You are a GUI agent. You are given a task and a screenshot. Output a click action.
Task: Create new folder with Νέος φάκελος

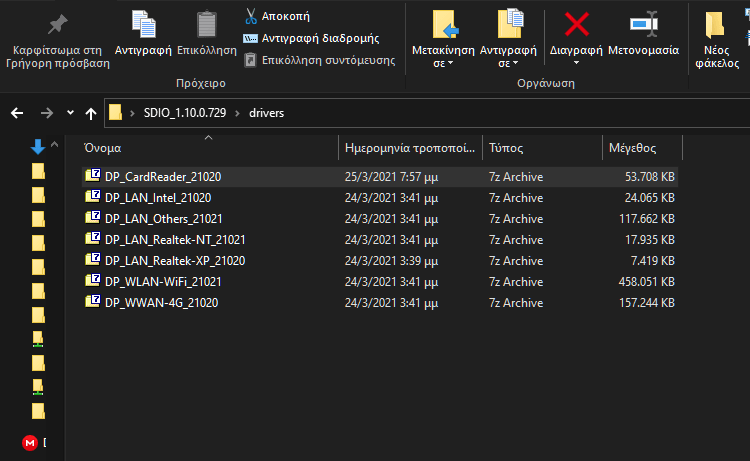pyautogui.click(x=717, y=41)
